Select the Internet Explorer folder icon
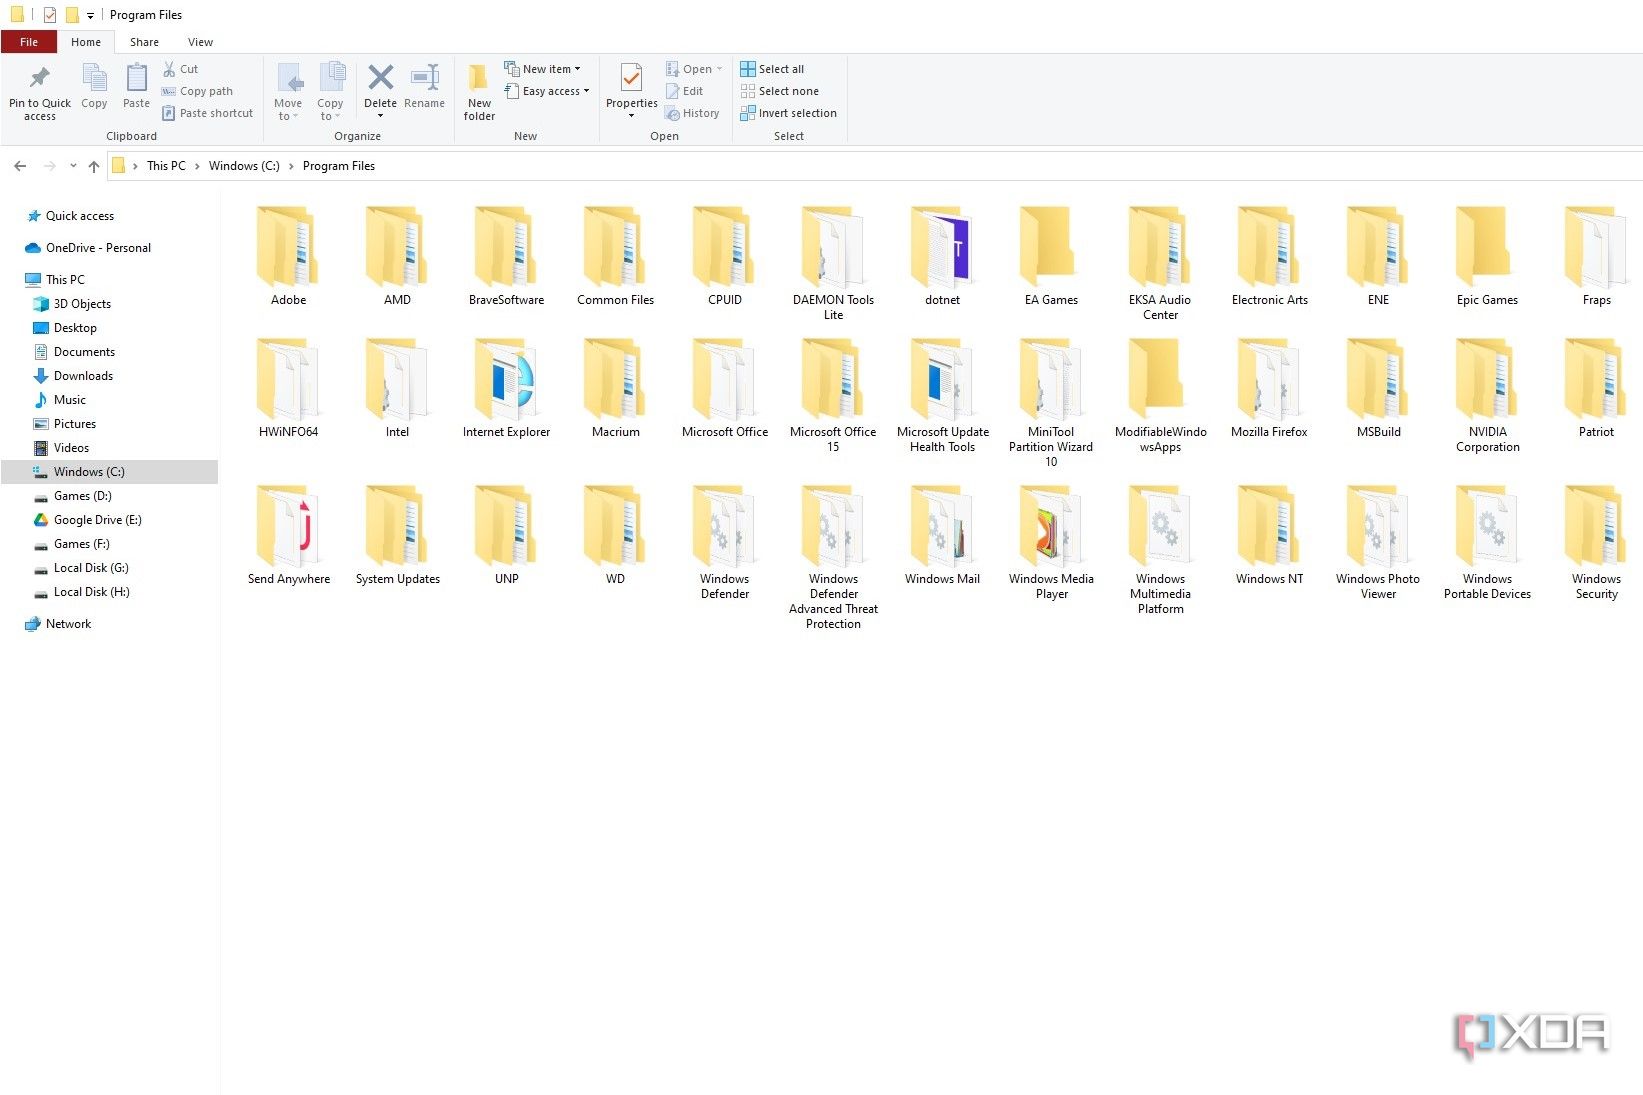This screenshot has height=1095, width=1643. [506, 379]
